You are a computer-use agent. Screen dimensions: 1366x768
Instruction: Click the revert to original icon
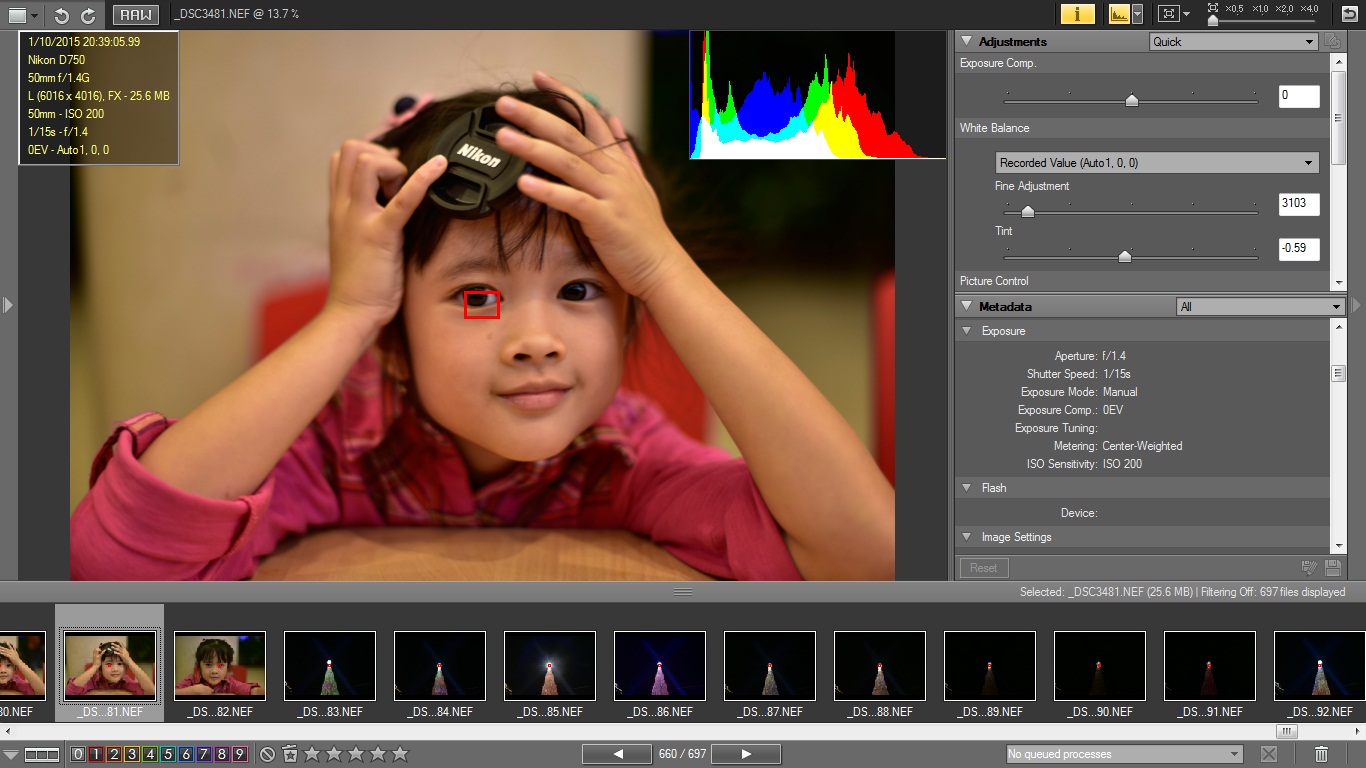coord(1349,14)
